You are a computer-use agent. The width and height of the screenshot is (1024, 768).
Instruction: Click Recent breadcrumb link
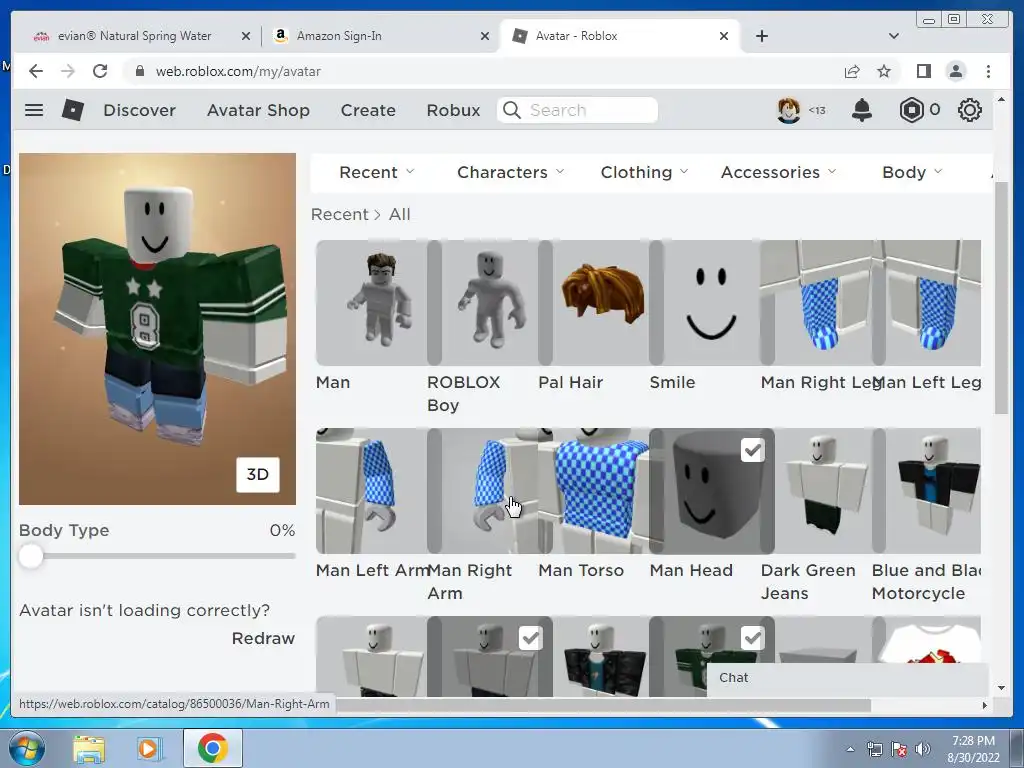pos(340,214)
